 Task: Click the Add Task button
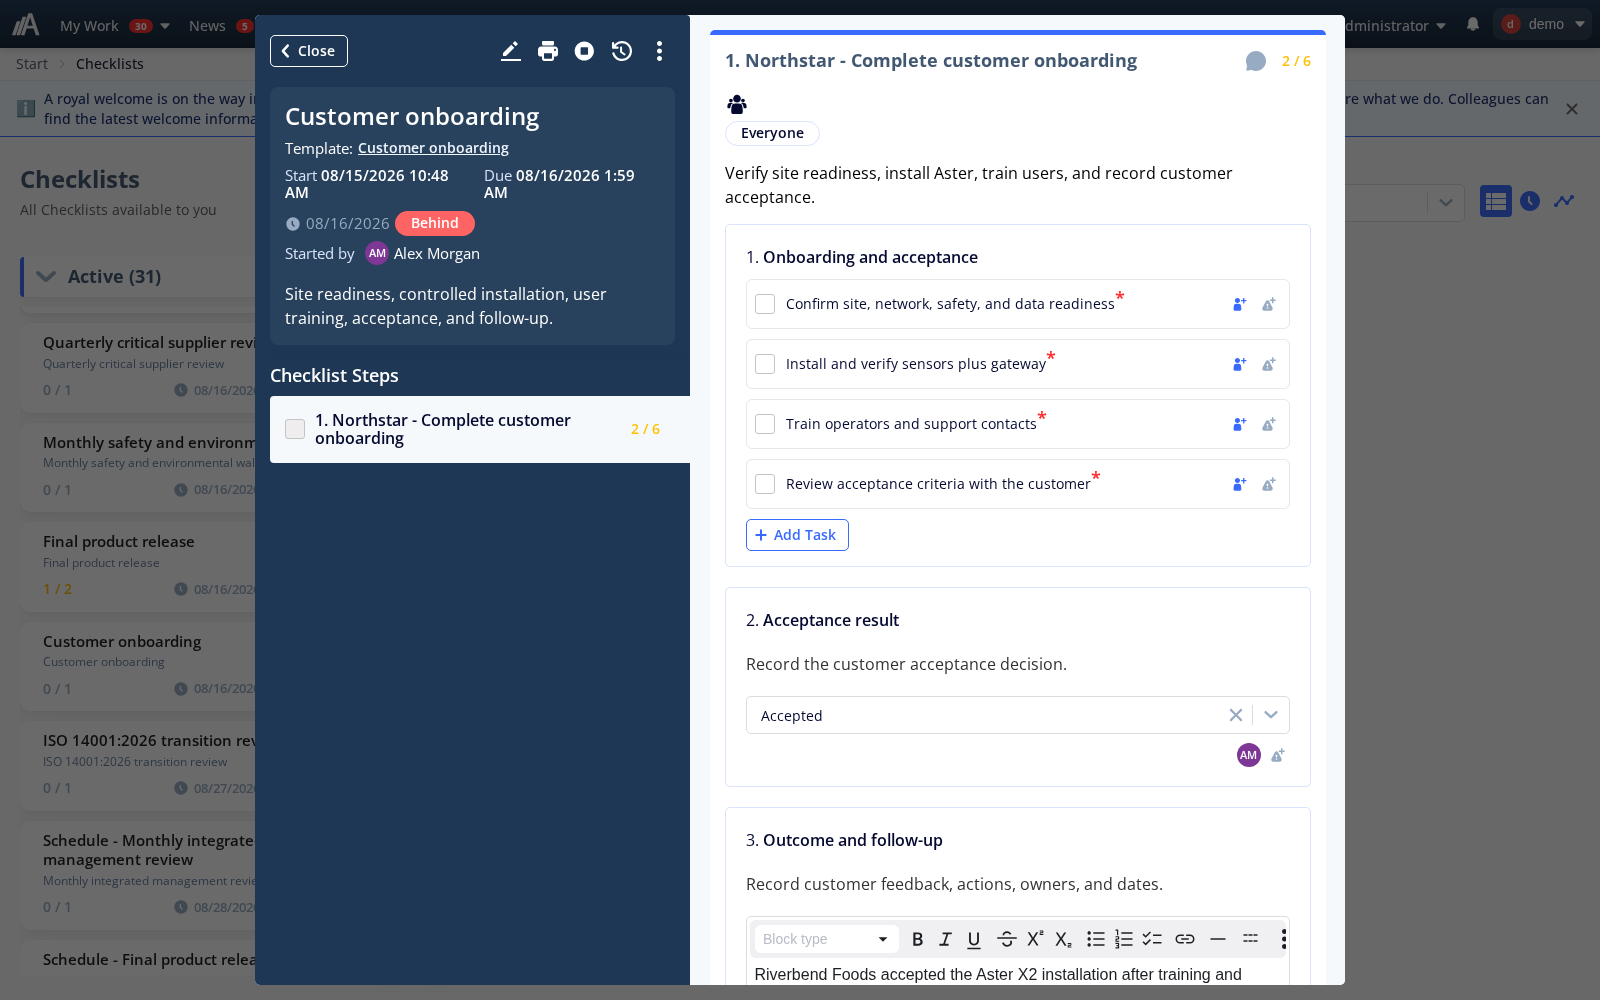click(x=797, y=535)
